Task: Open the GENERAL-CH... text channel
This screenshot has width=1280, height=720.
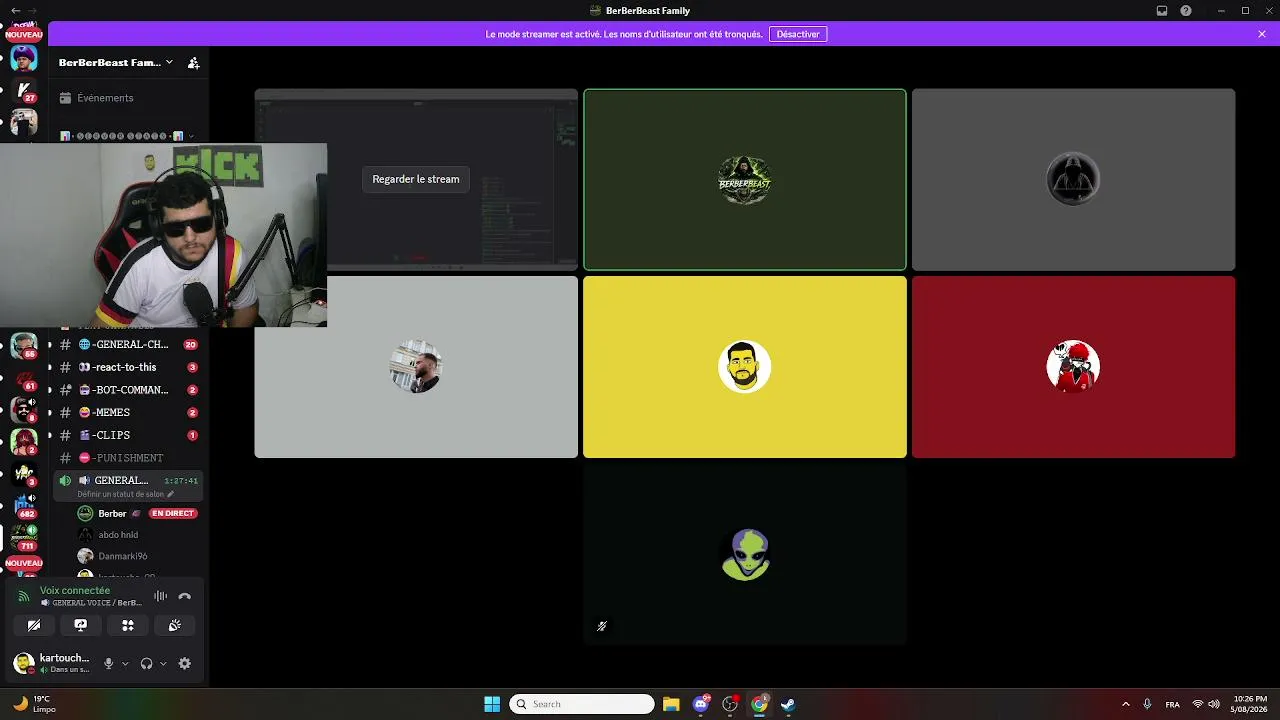Action: (x=128, y=344)
